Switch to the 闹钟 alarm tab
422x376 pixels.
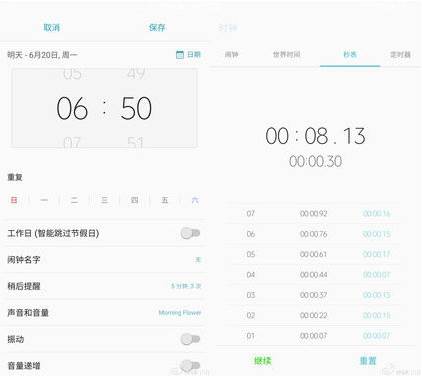pyautogui.click(x=231, y=54)
